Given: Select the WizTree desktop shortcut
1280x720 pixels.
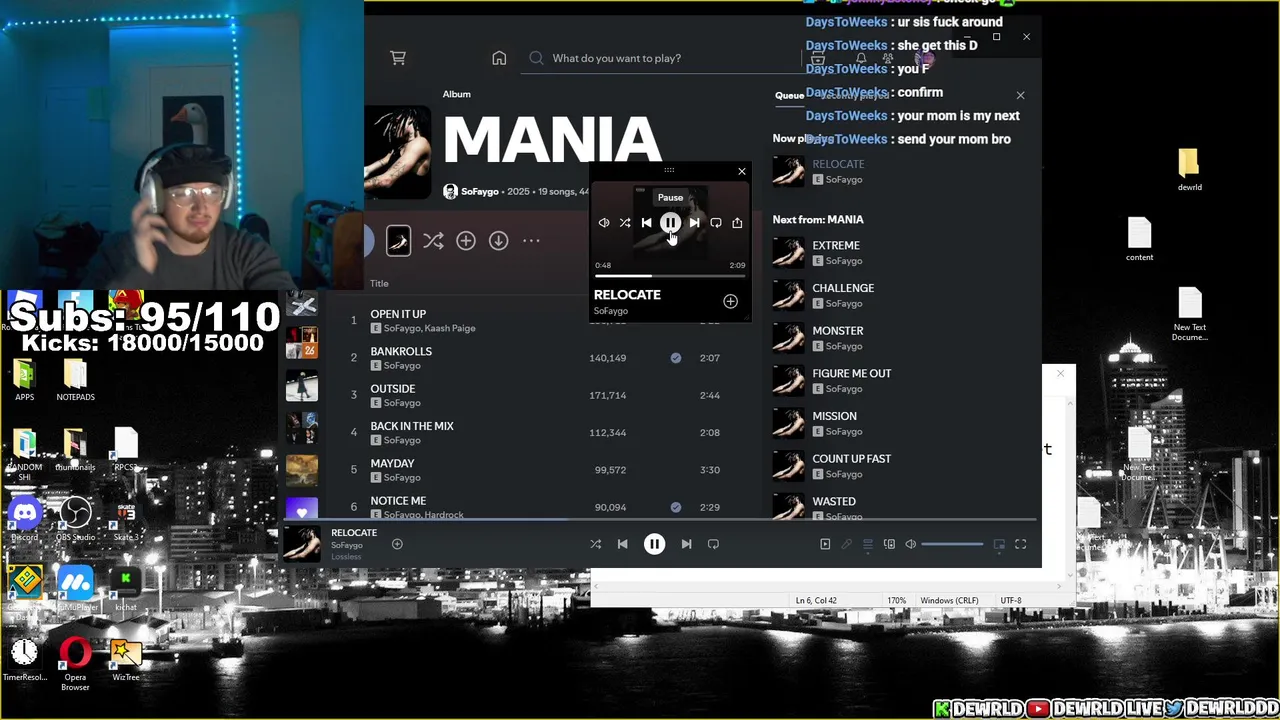Looking at the screenshot, I should pos(126,660).
